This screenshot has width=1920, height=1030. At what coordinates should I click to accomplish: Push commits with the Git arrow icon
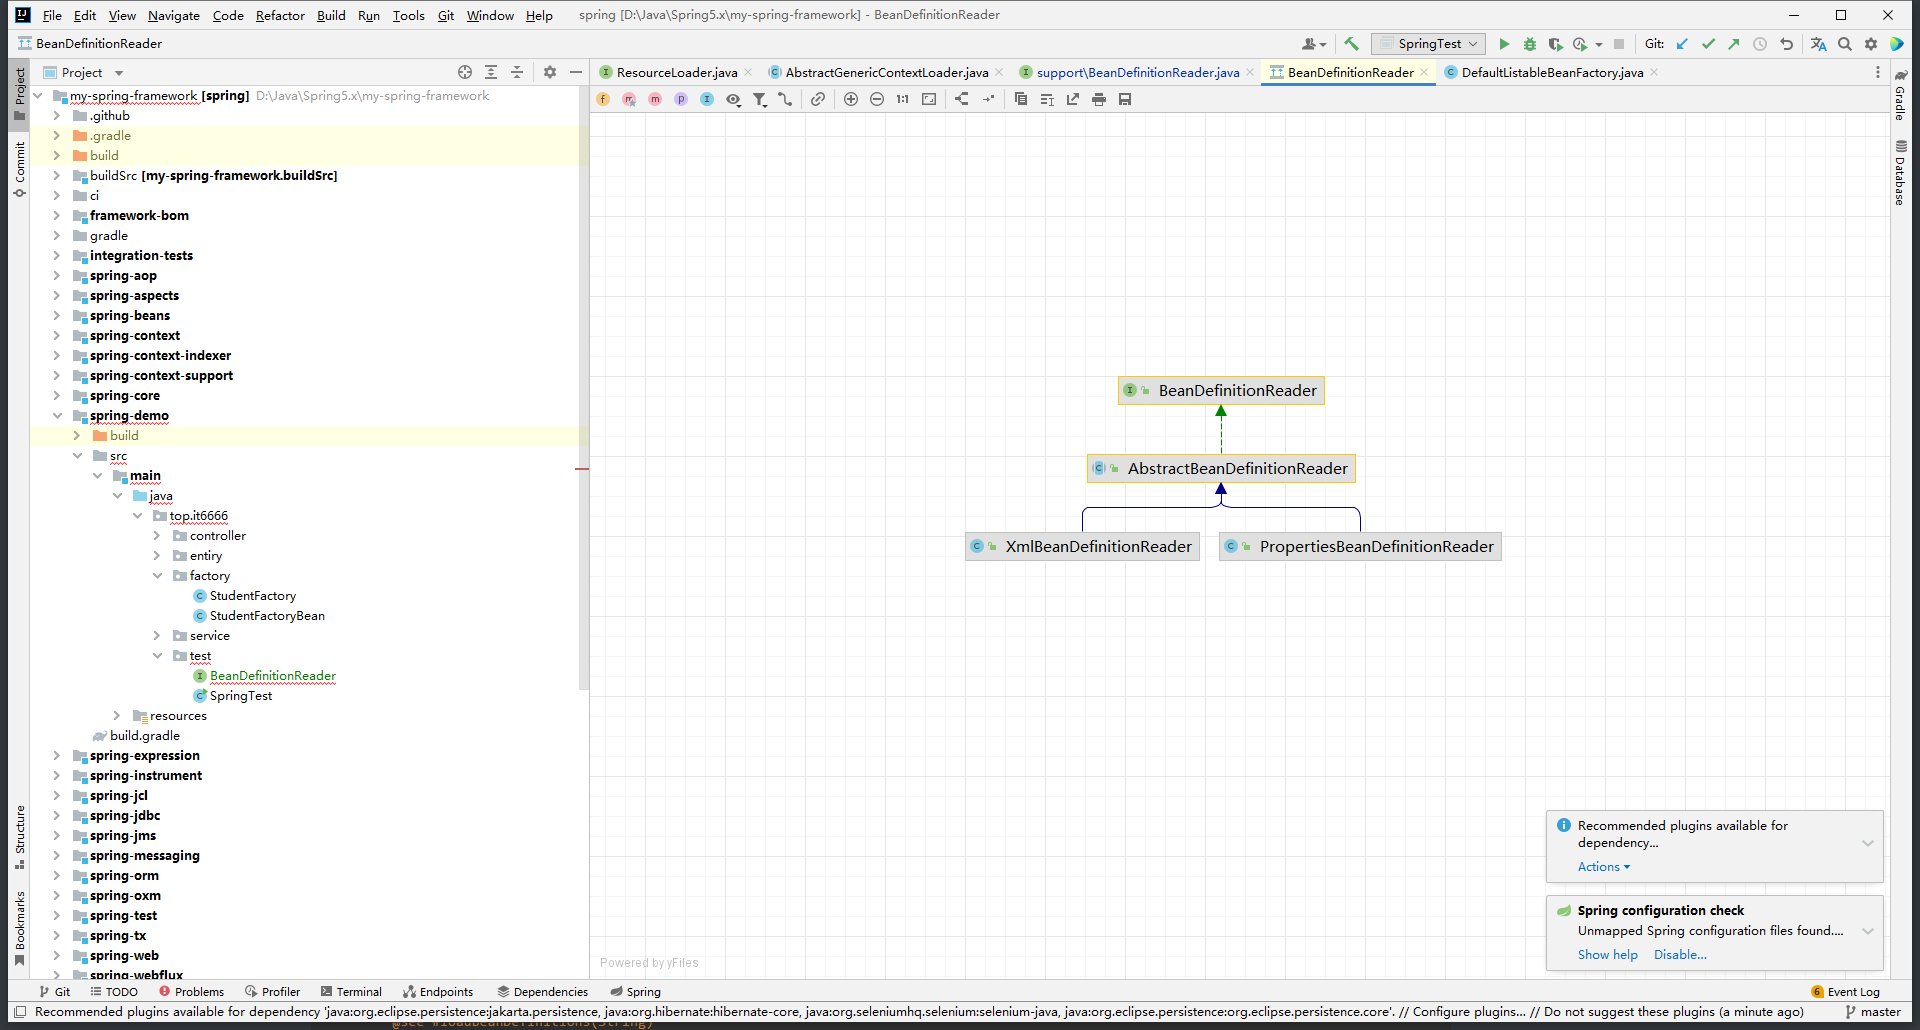click(x=1734, y=44)
